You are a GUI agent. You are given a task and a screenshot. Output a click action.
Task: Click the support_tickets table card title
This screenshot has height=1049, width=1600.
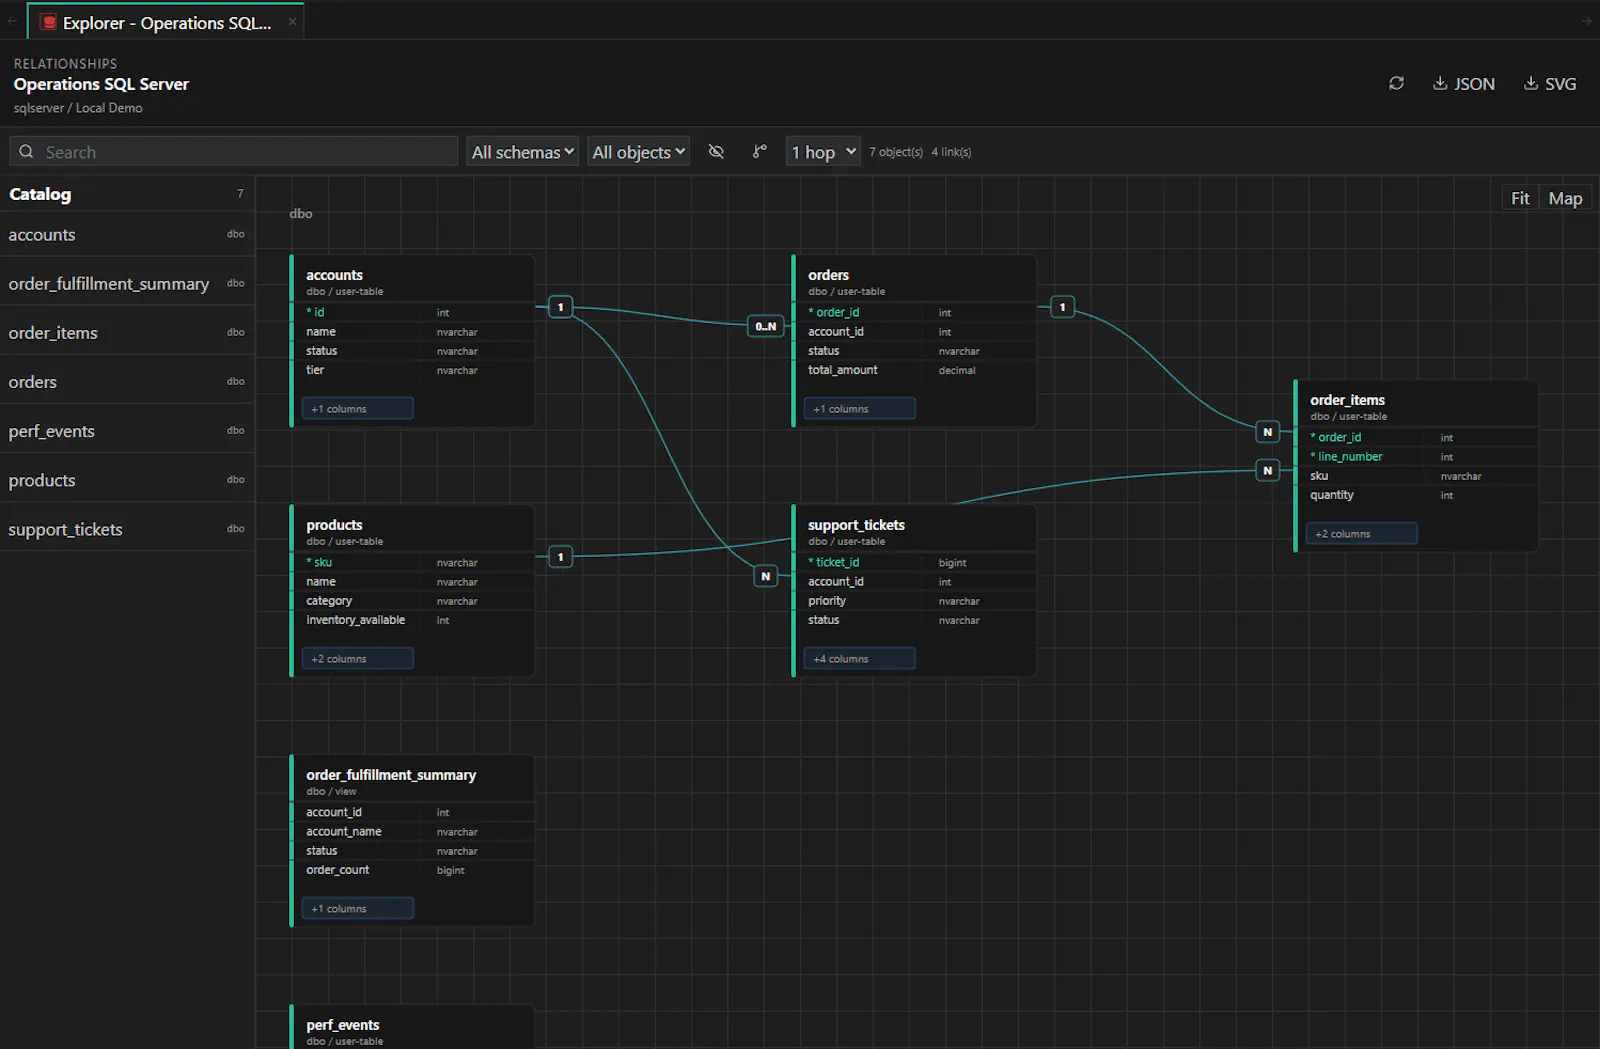click(857, 525)
